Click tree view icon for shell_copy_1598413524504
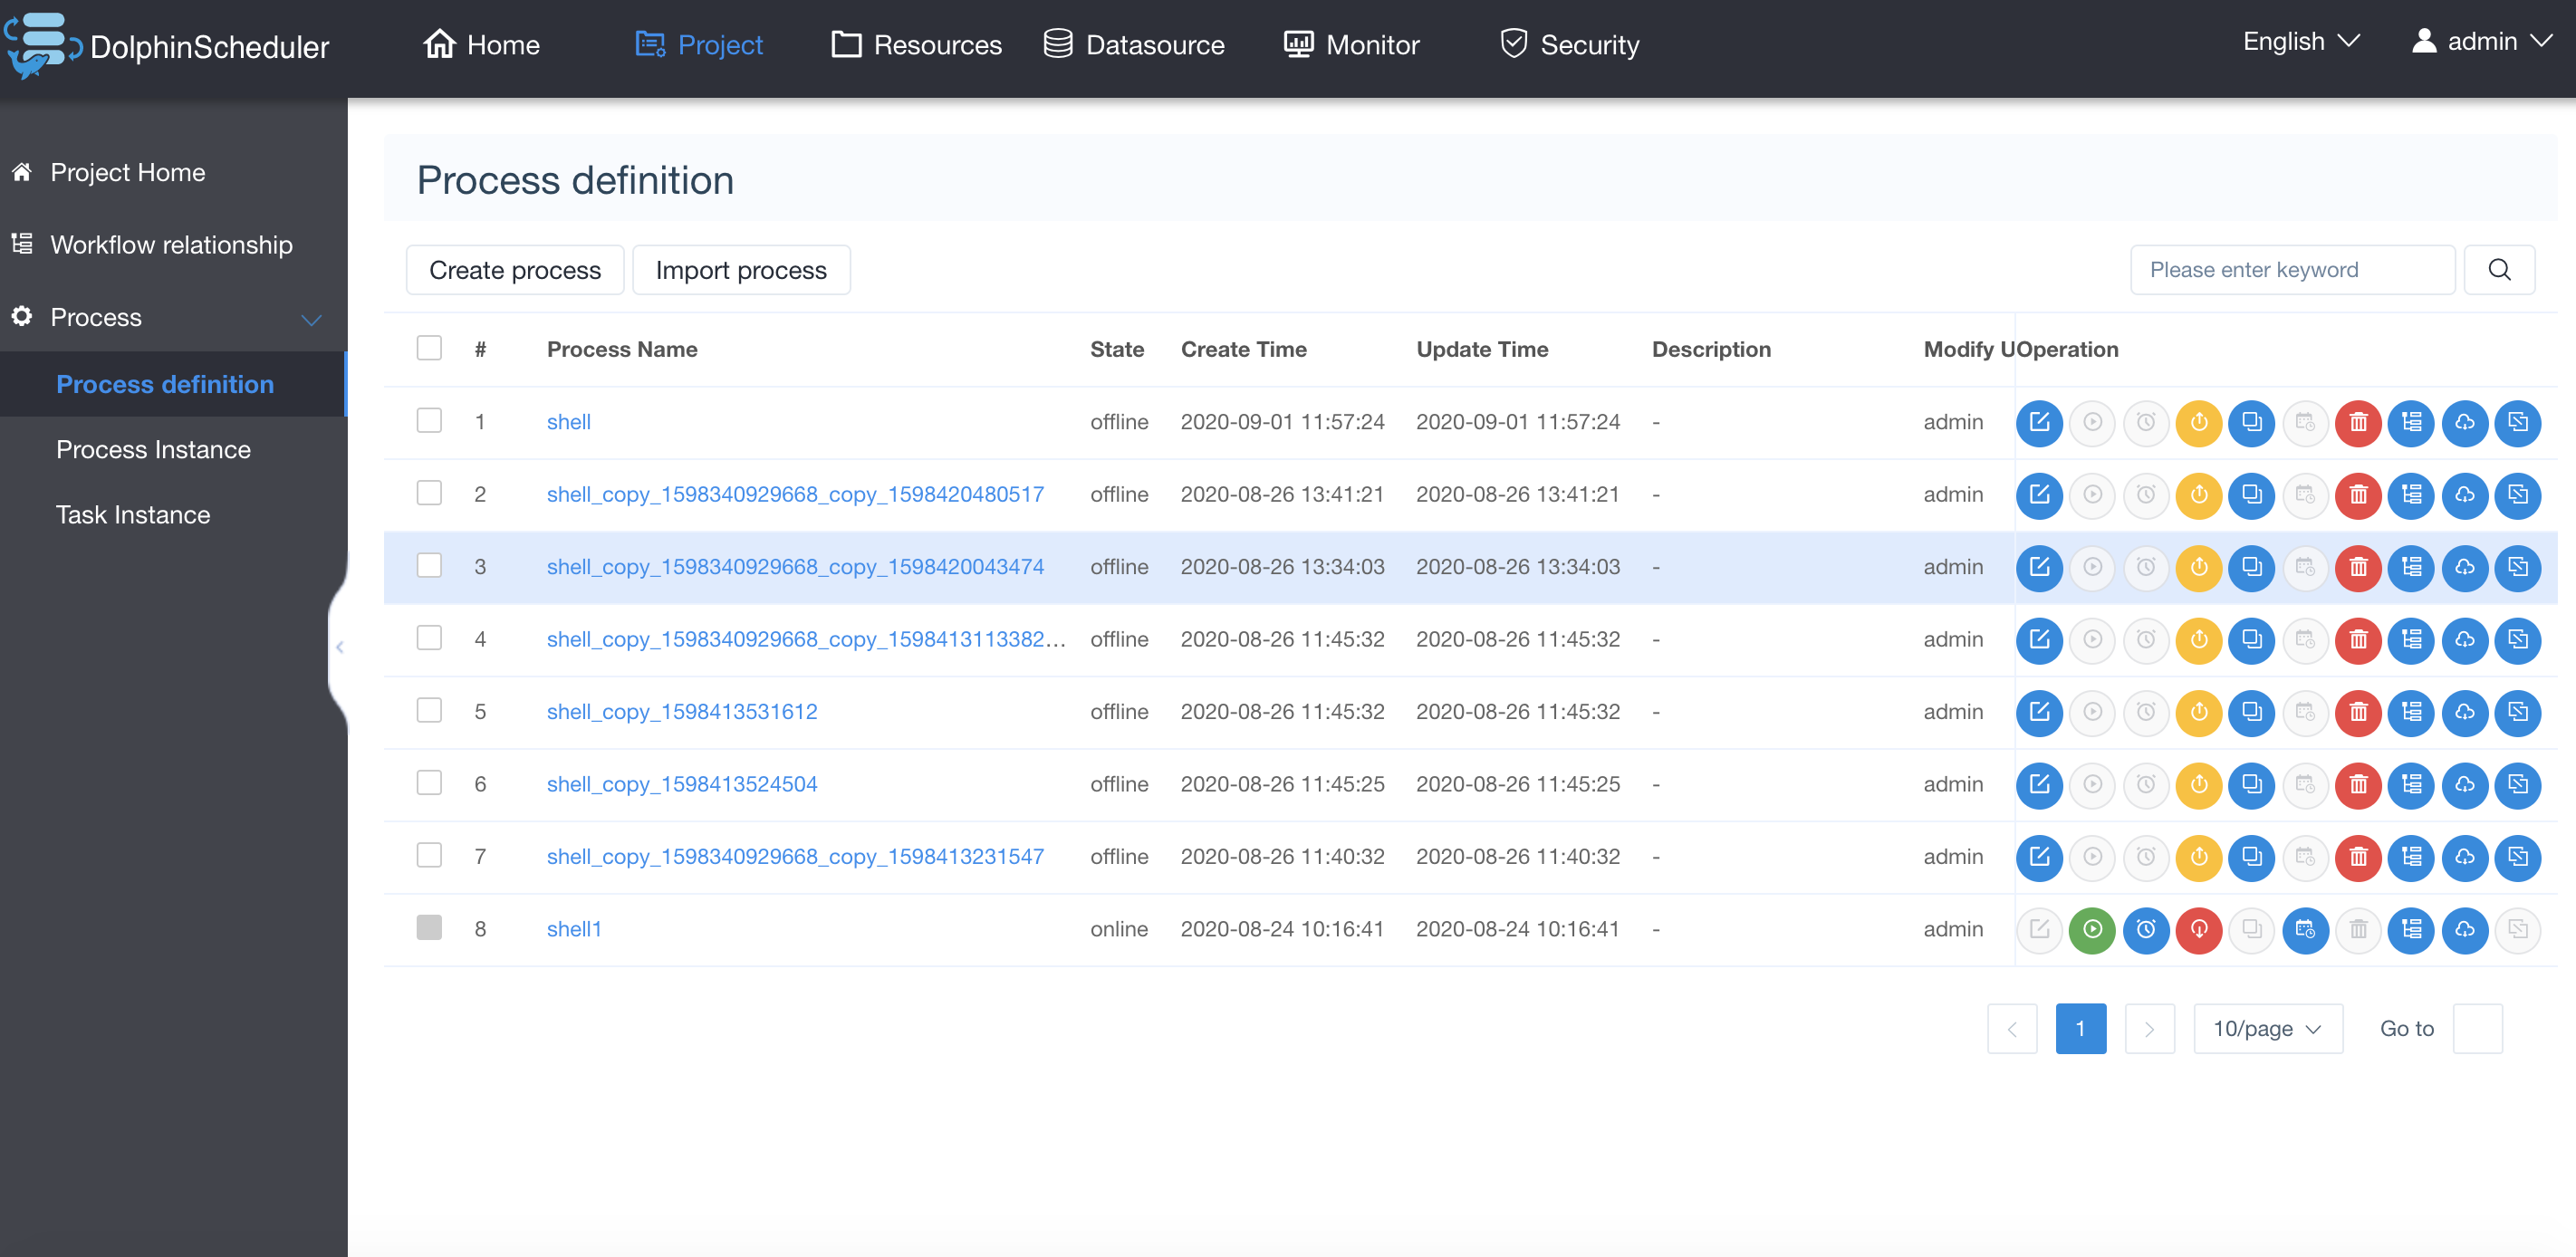The height and width of the screenshot is (1257, 2576). click(x=2411, y=784)
